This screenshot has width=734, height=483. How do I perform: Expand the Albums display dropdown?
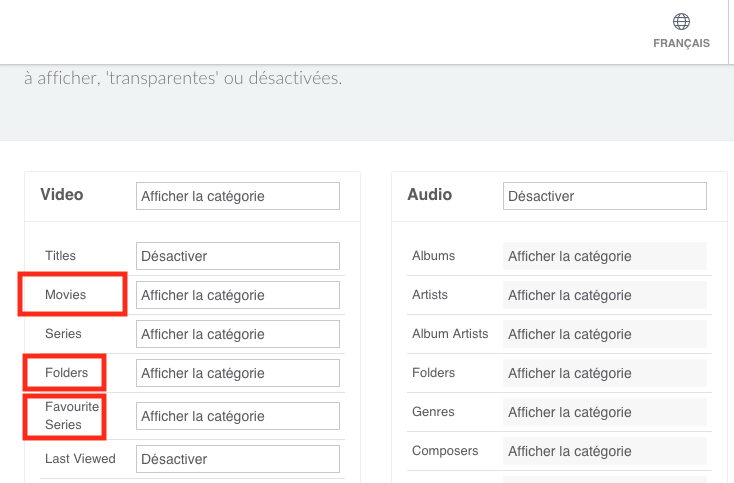tap(605, 256)
